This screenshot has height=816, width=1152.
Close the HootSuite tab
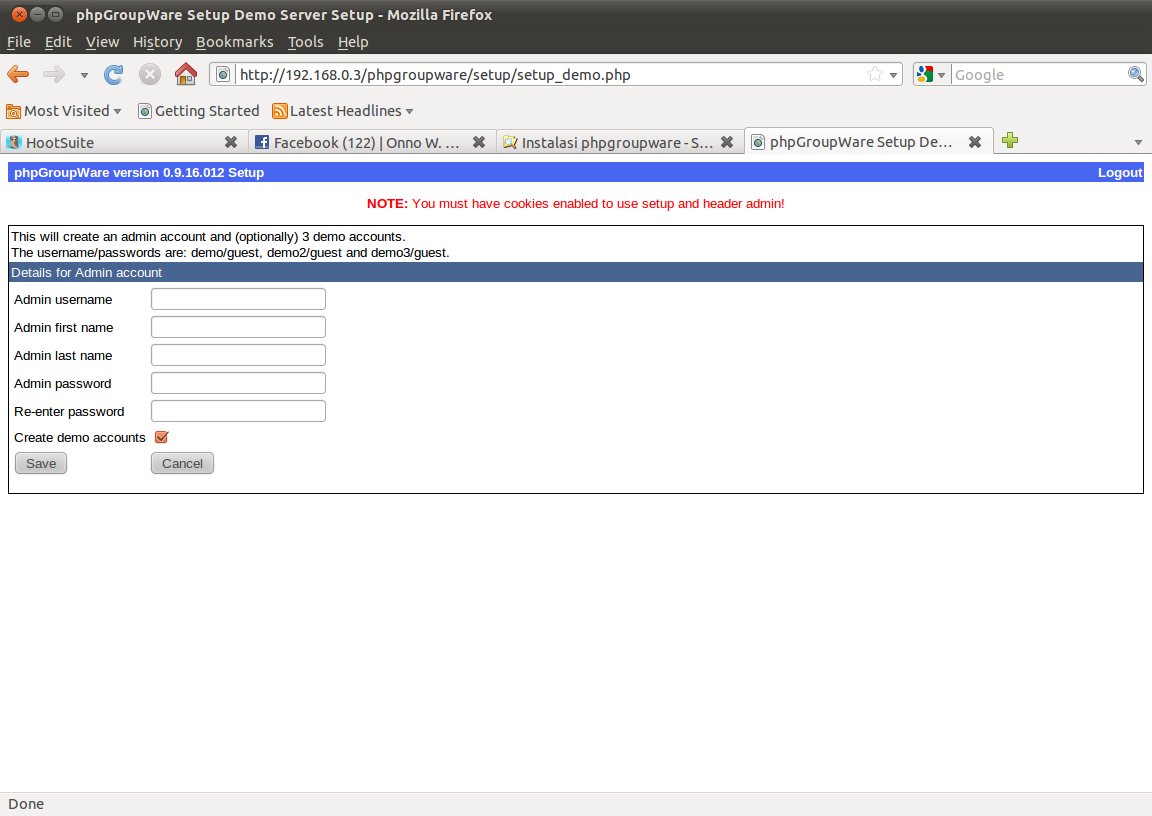(x=231, y=142)
